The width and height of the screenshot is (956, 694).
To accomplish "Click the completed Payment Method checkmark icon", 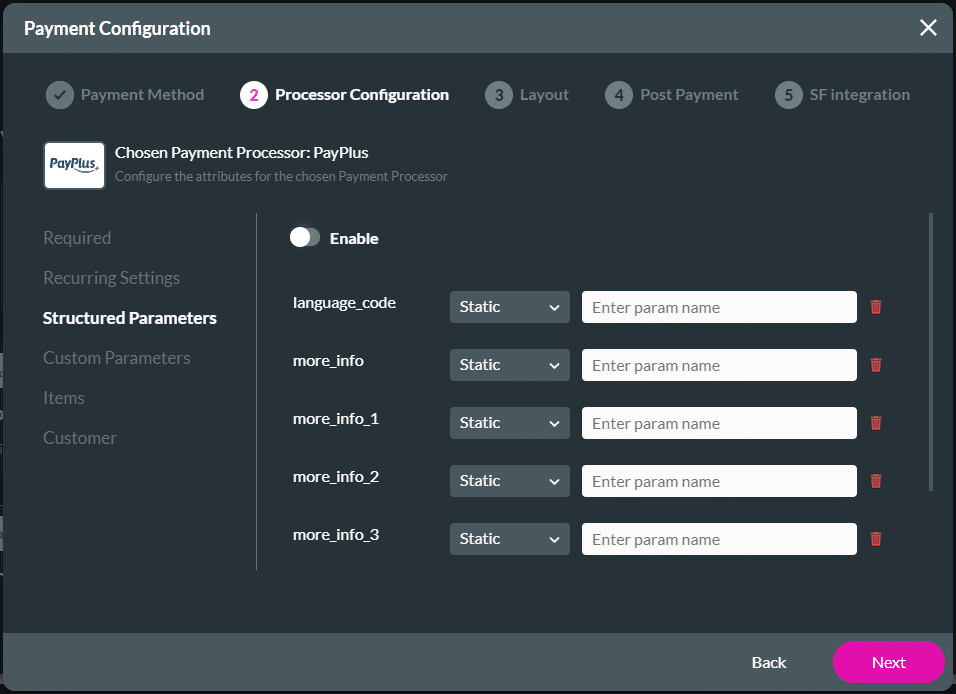I will click(x=59, y=95).
